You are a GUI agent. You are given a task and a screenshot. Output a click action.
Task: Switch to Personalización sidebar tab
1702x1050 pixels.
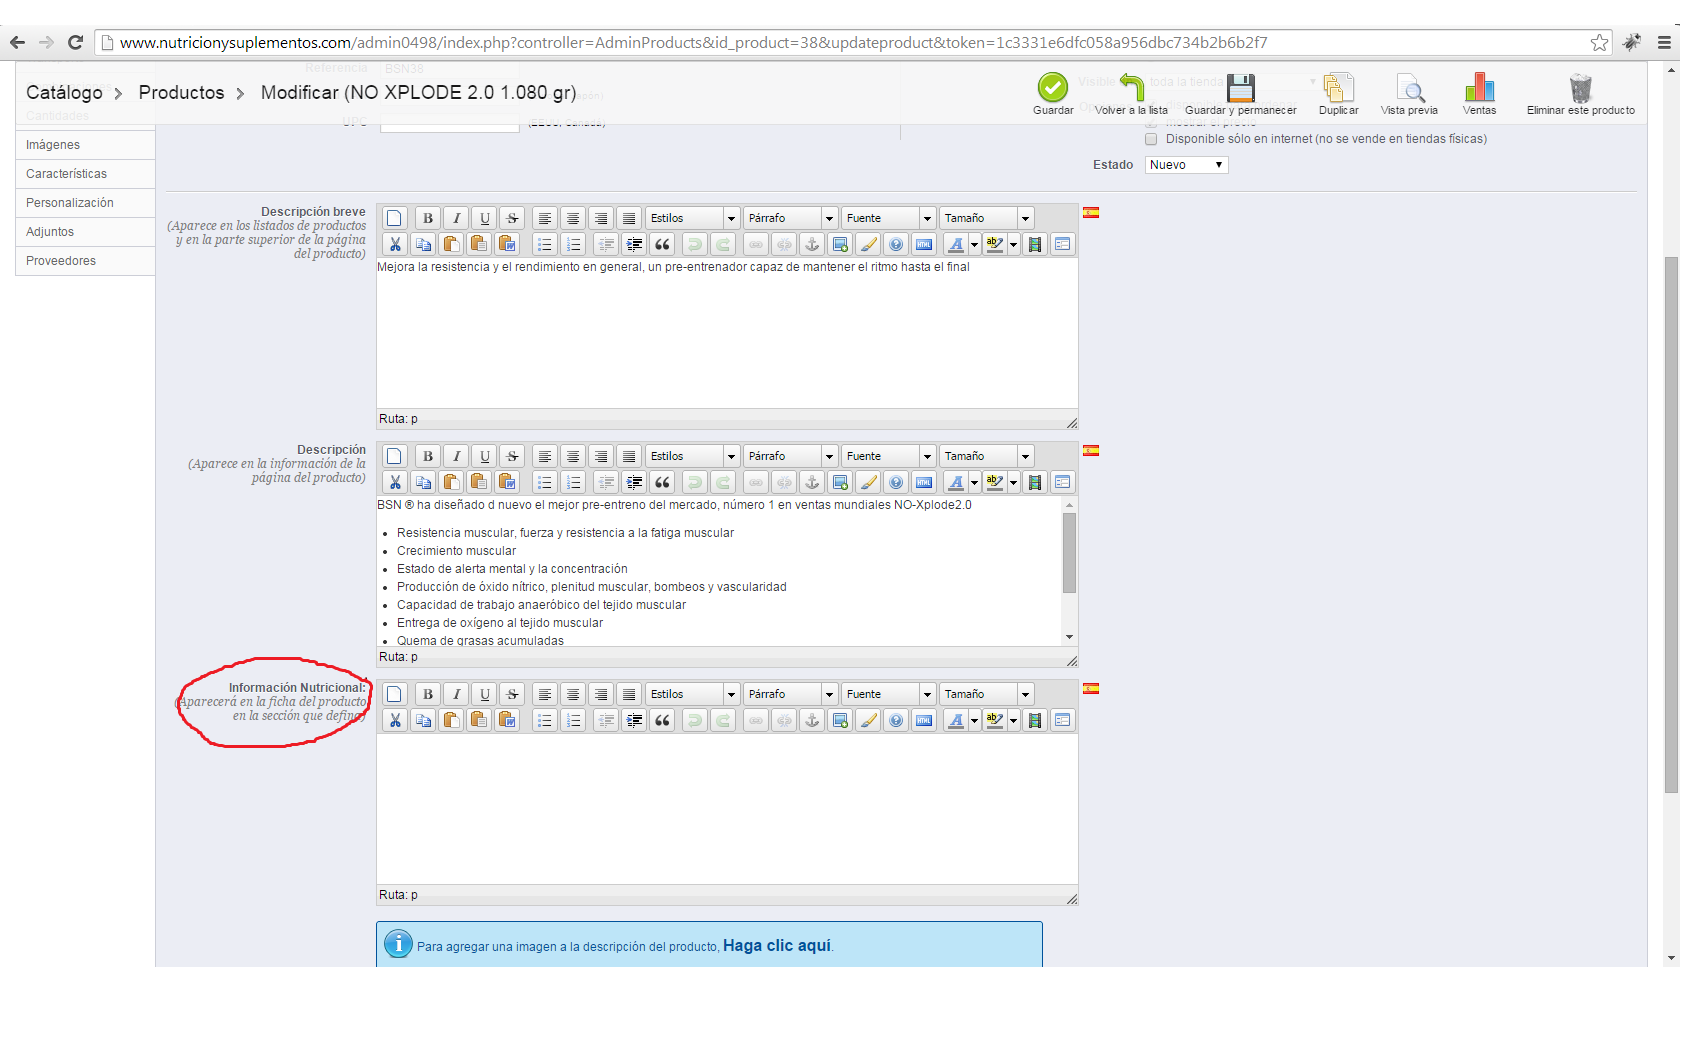point(85,203)
